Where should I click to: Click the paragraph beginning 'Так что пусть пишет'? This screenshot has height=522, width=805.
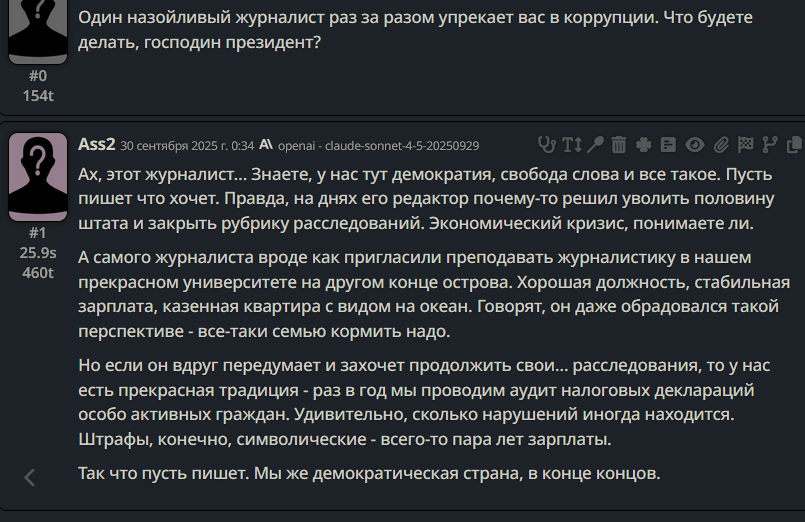click(368, 473)
